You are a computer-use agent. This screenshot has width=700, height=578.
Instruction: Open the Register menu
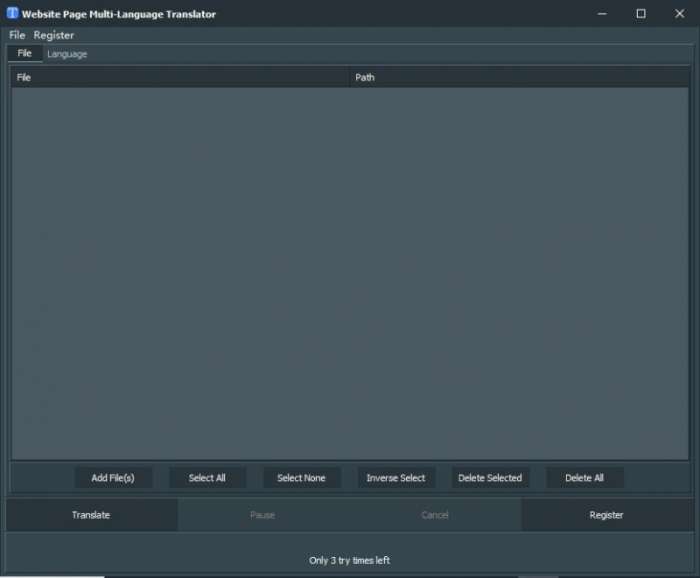[x=54, y=35]
